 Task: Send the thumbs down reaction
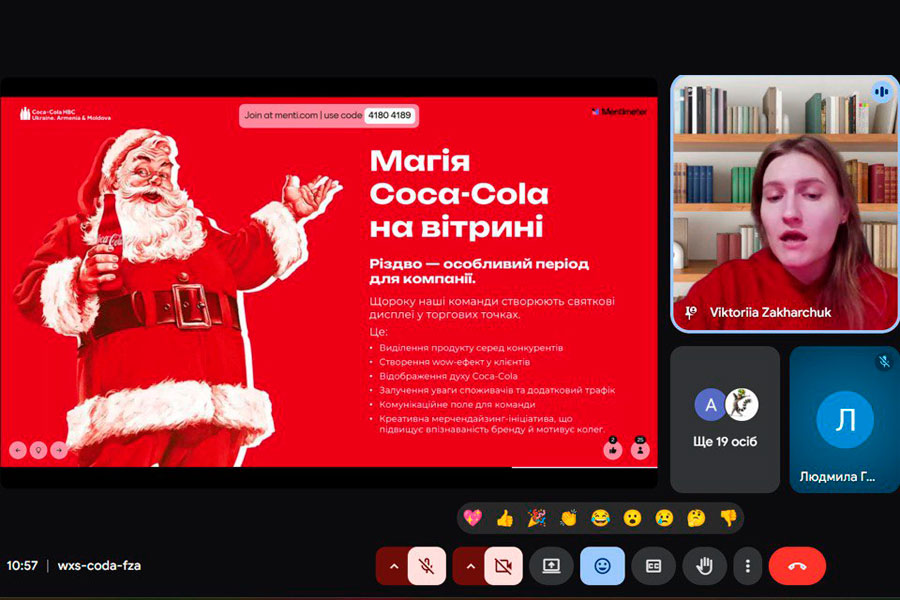[728, 518]
